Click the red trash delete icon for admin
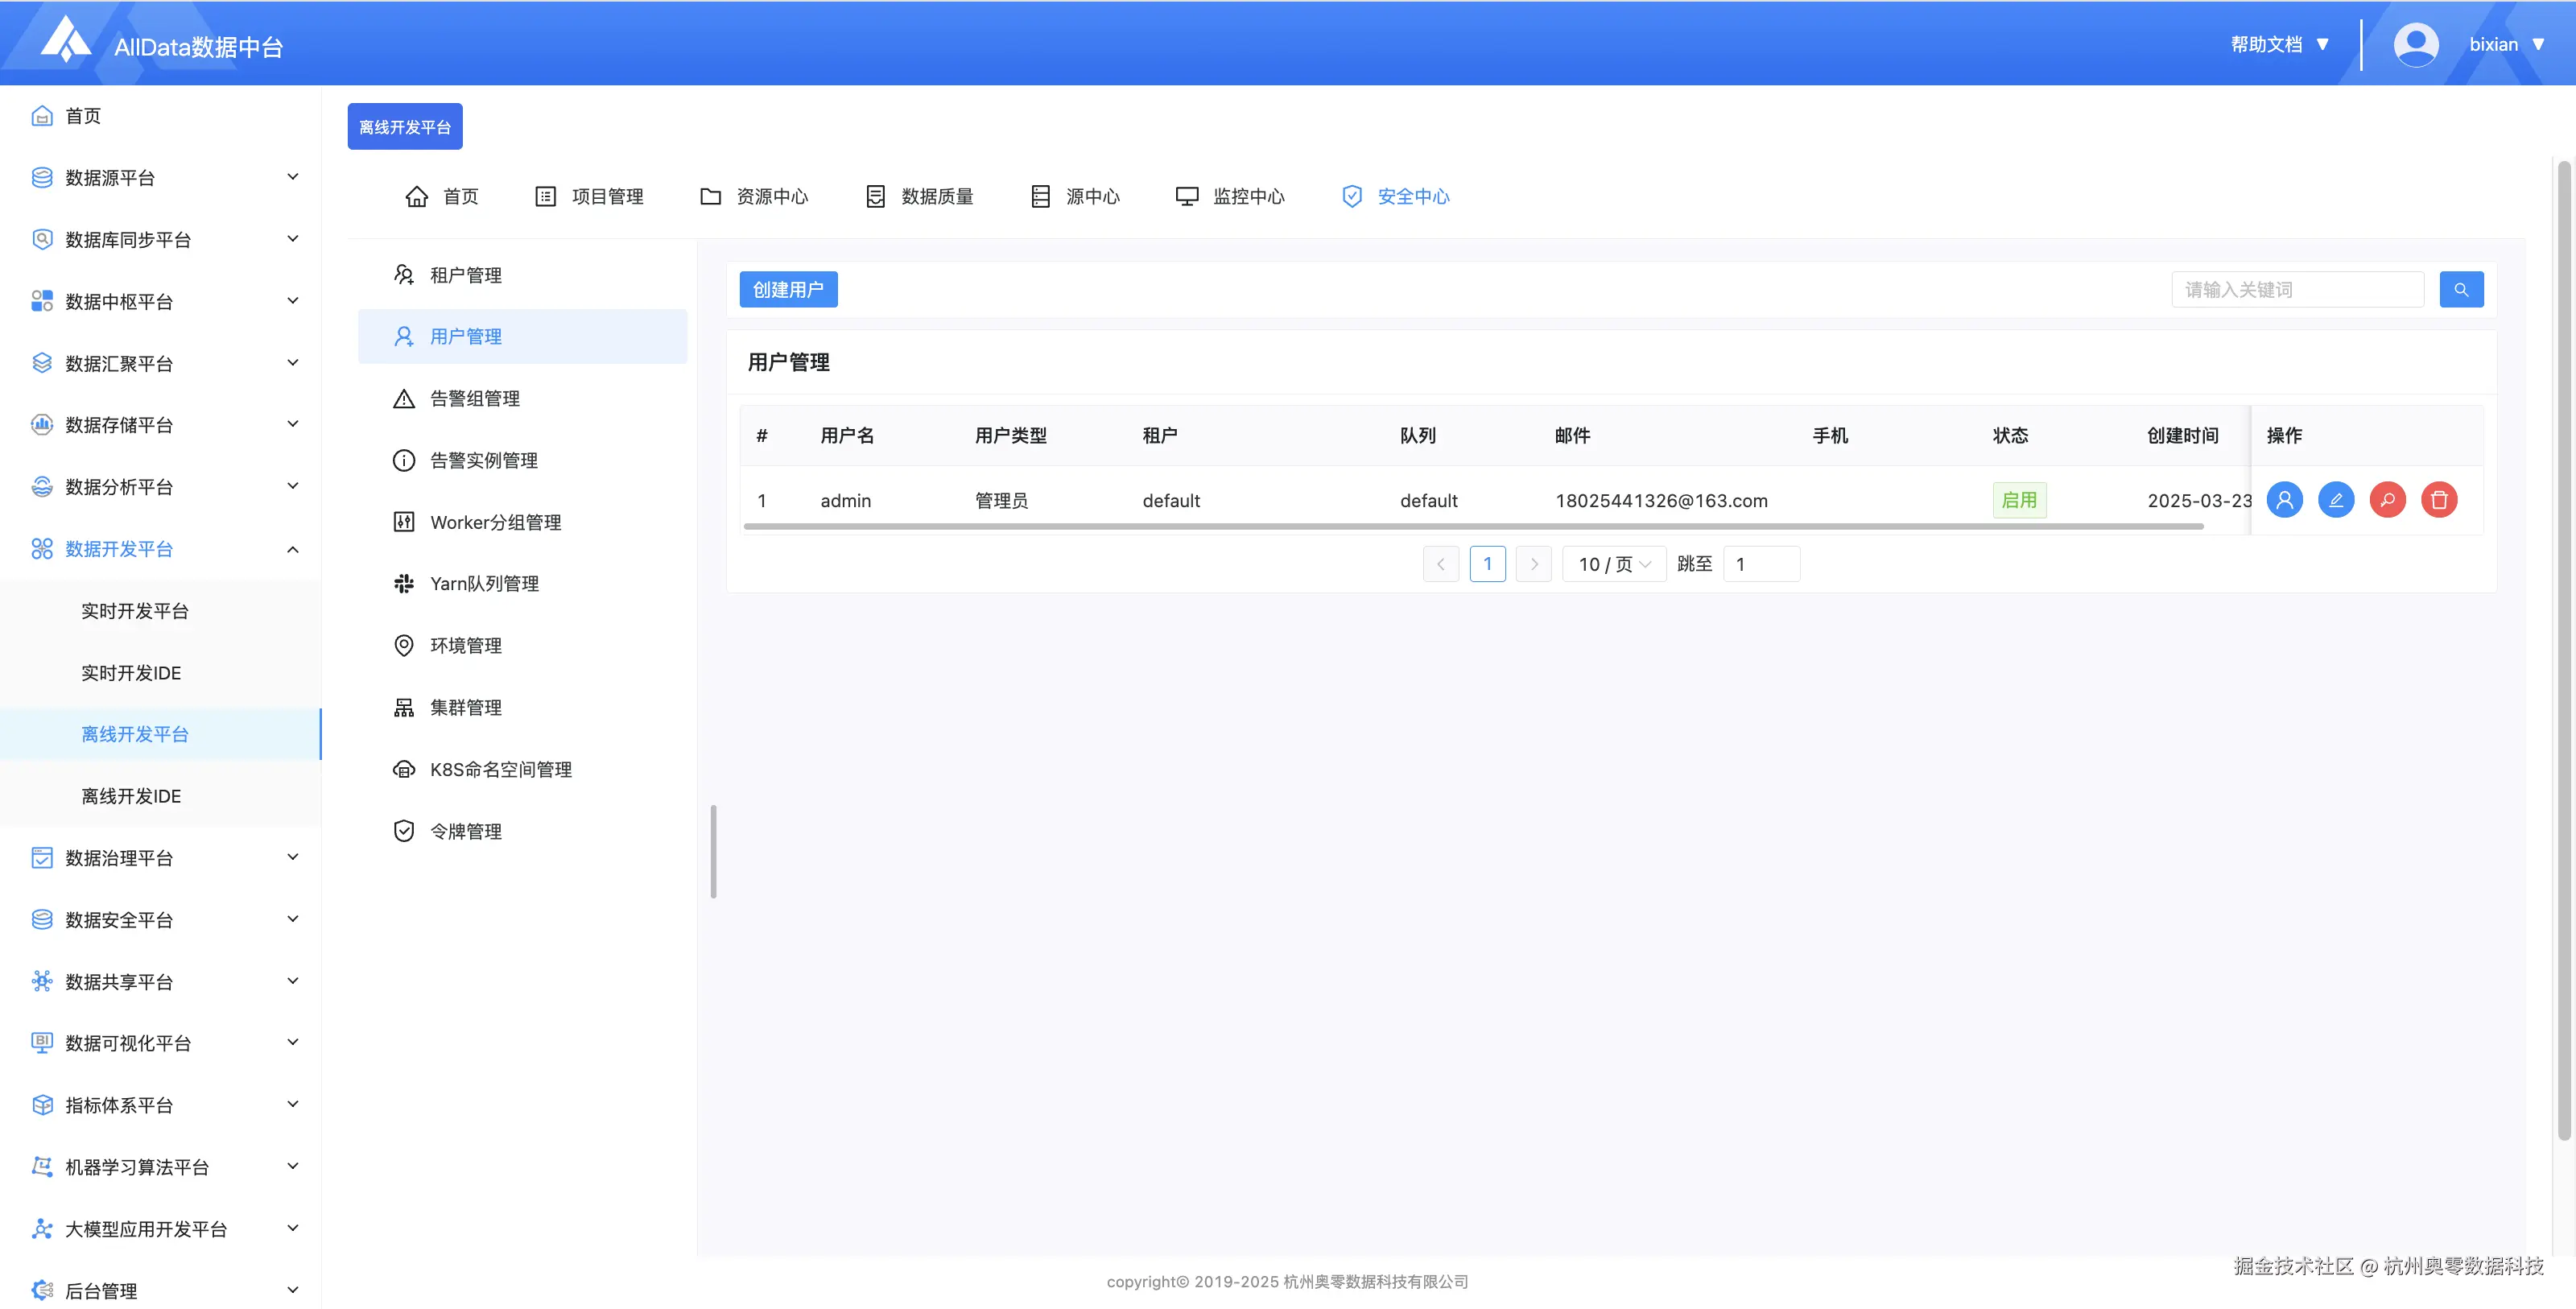This screenshot has height=1309, width=2576. click(2439, 500)
